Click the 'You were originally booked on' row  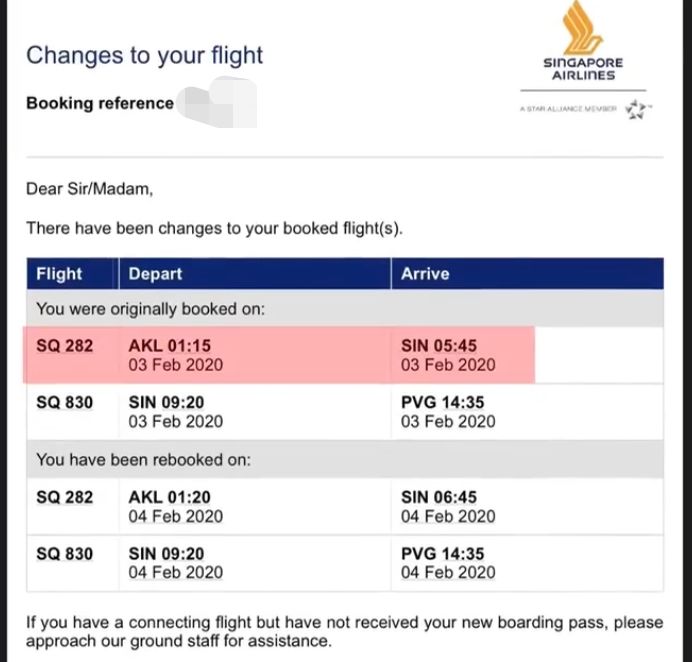pyautogui.click(x=151, y=309)
